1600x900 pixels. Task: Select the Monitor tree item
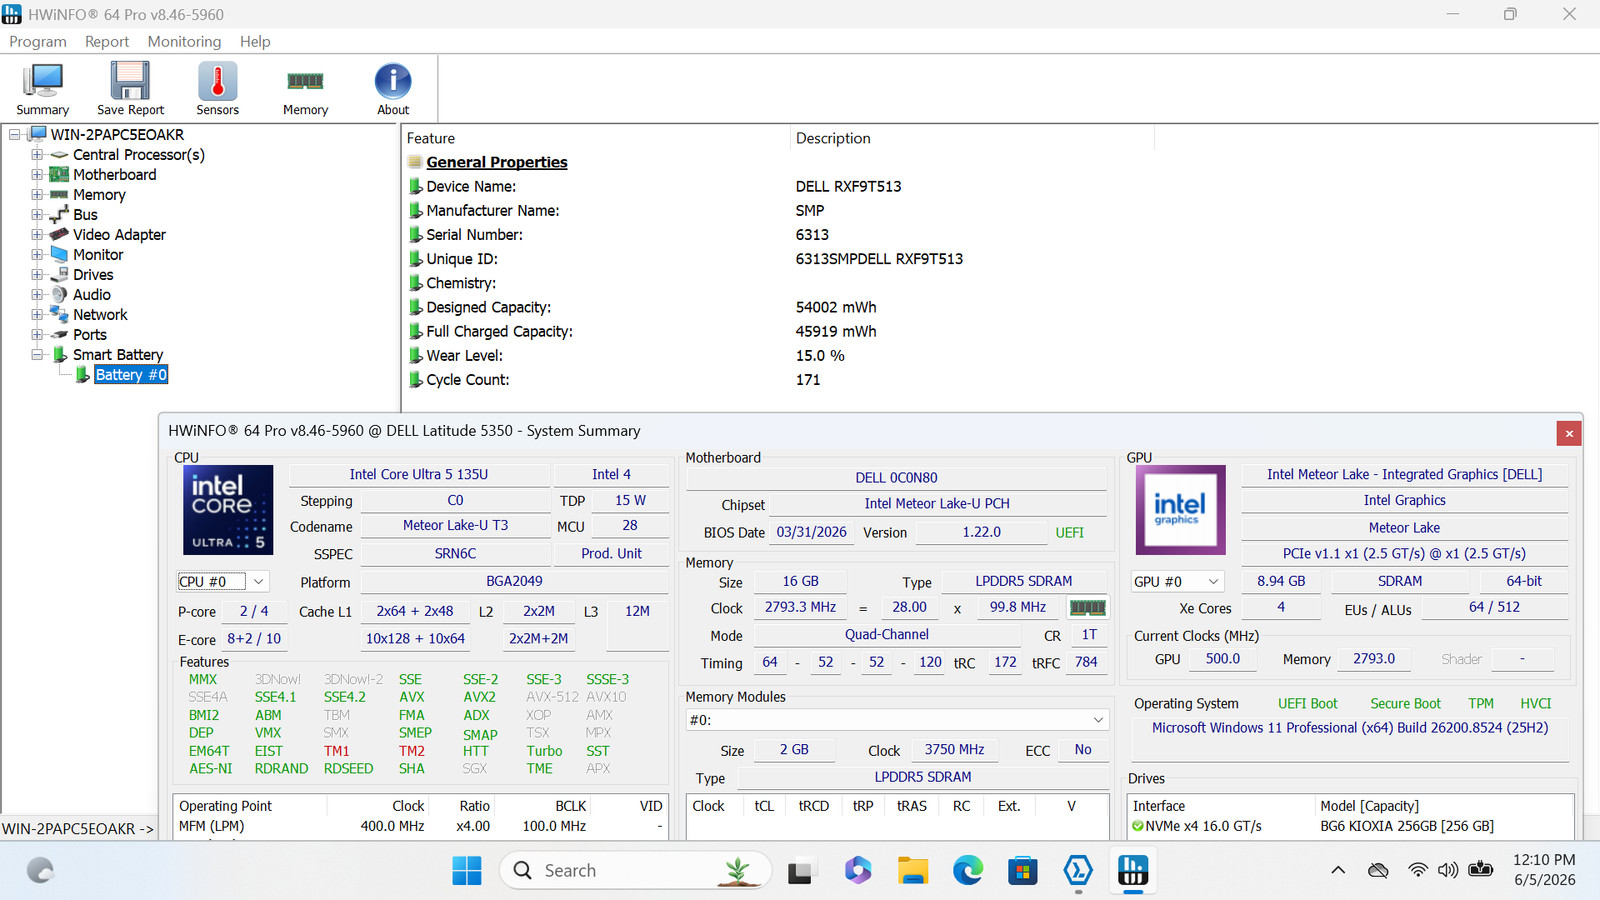click(98, 255)
